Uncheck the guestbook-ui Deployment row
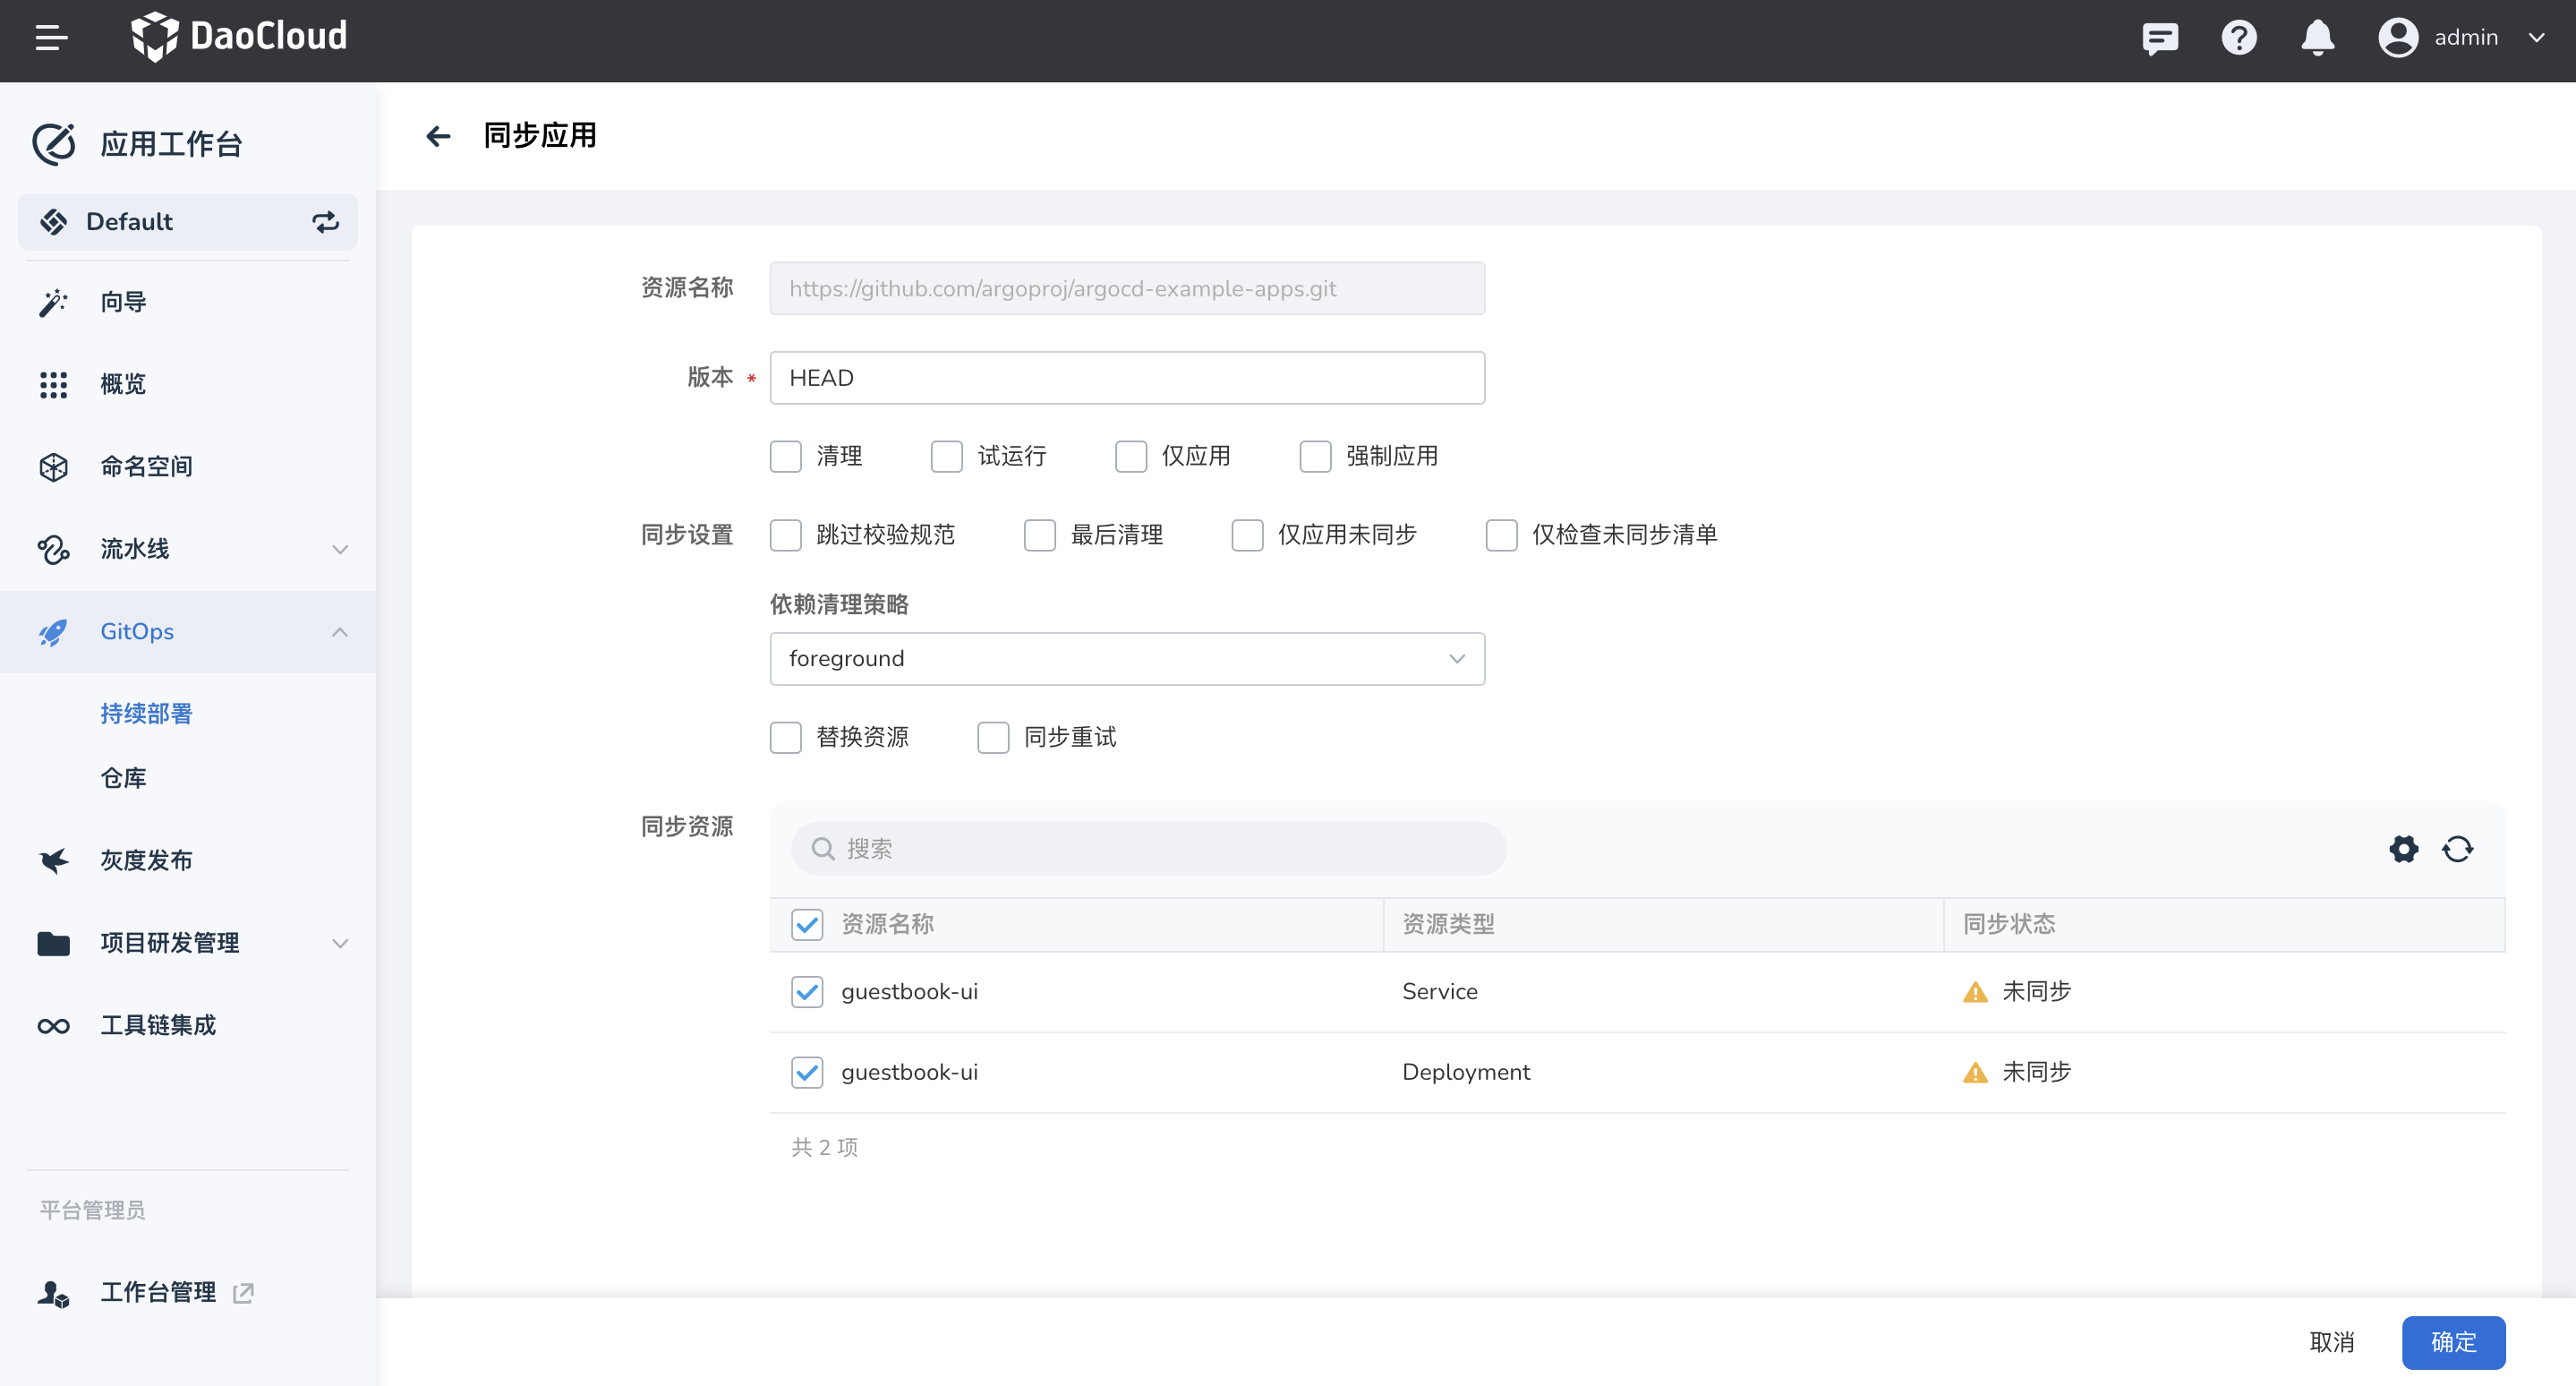 tap(807, 1072)
